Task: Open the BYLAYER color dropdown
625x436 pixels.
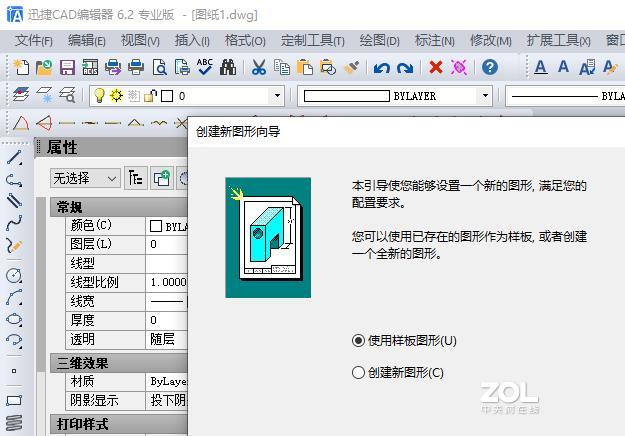Action: coord(485,96)
